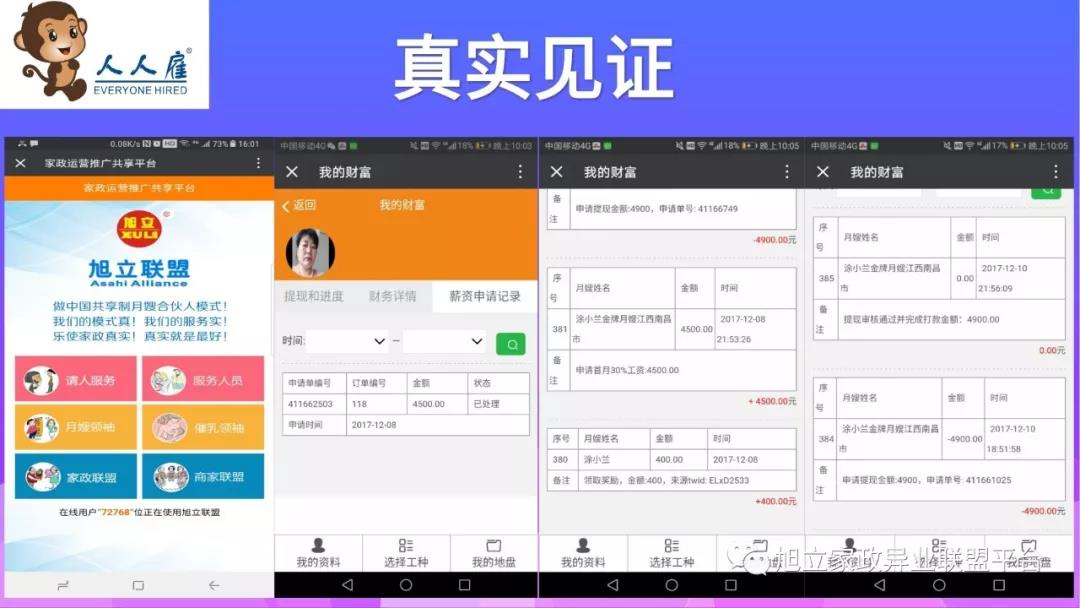
Task: Select note 提现审核通过并完成打款金额: 4900.00
Action: click(921, 319)
